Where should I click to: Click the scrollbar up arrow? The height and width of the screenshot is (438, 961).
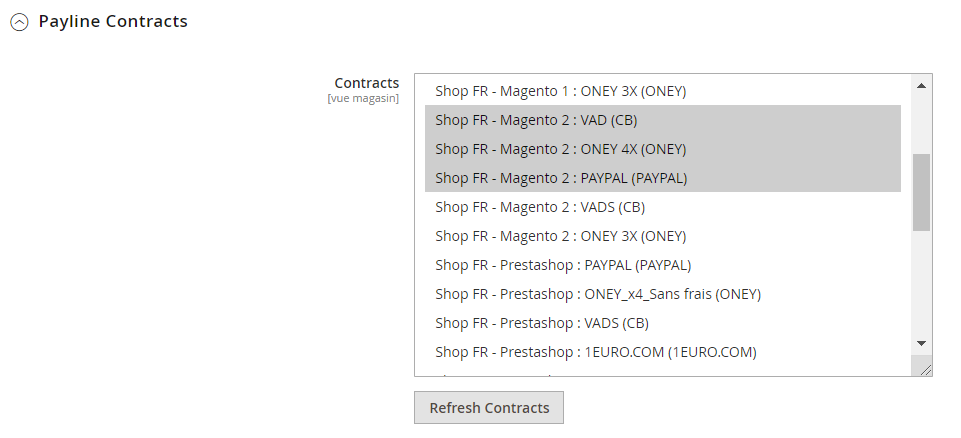tap(921, 85)
